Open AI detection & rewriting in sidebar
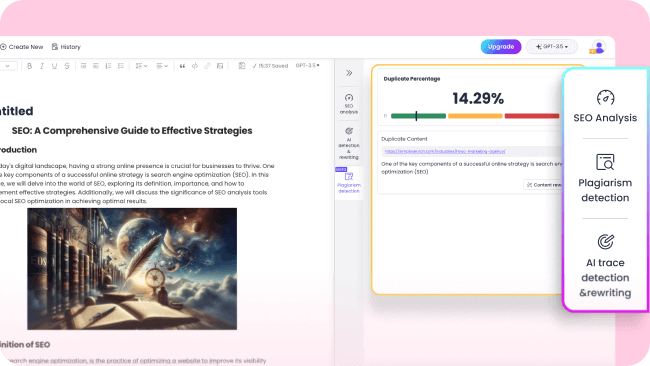Image resolution: width=650 pixels, height=366 pixels. point(349,143)
